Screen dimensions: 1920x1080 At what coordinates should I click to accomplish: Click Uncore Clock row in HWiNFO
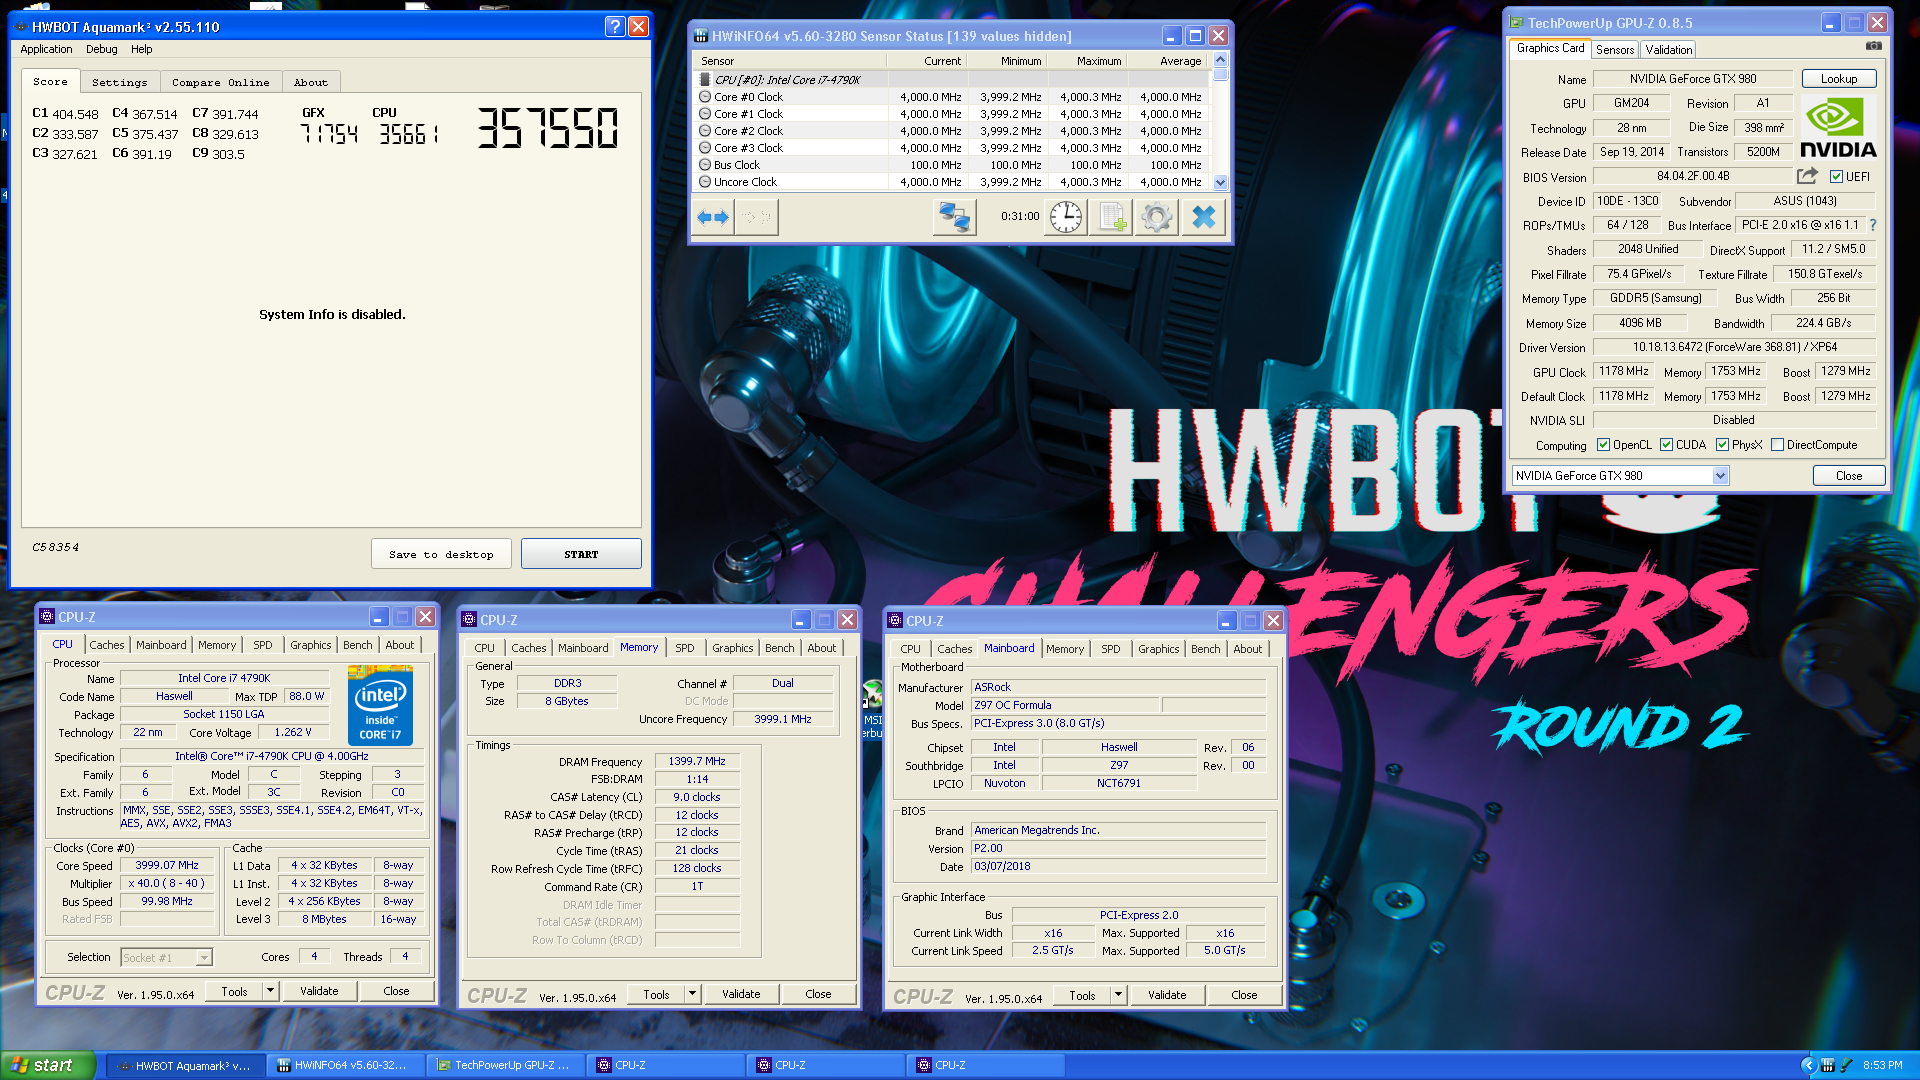coord(952,182)
